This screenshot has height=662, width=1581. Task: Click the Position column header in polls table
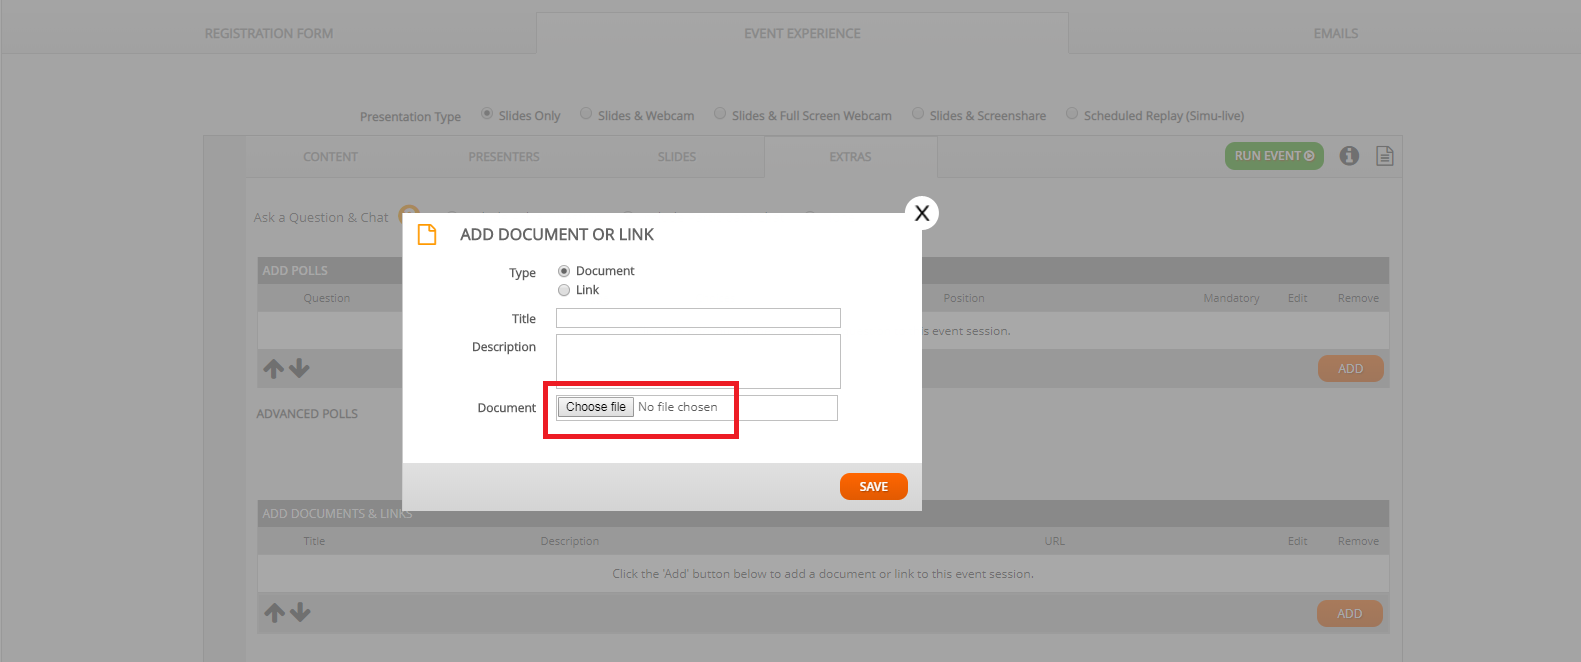click(x=964, y=298)
